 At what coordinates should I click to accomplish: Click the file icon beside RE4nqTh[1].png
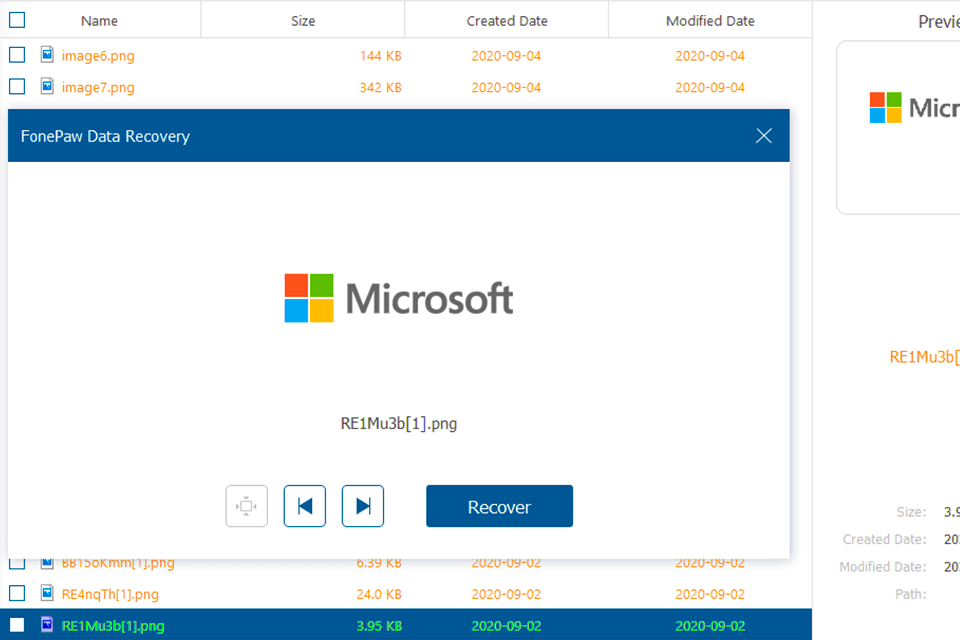click(47, 594)
